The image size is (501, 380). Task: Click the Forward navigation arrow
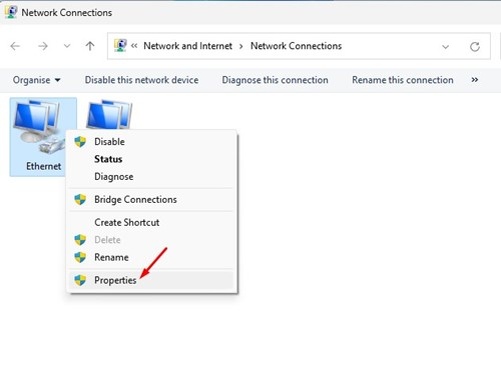pyautogui.click(x=43, y=46)
